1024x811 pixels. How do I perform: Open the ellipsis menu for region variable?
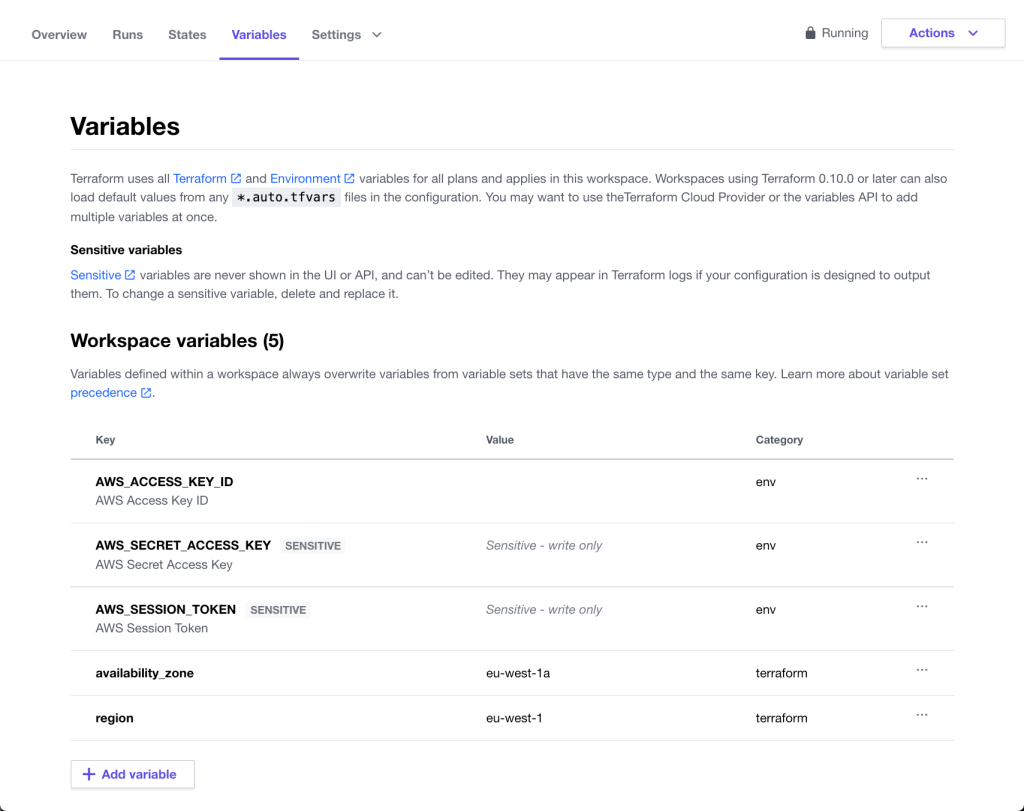[x=921, y=716]
